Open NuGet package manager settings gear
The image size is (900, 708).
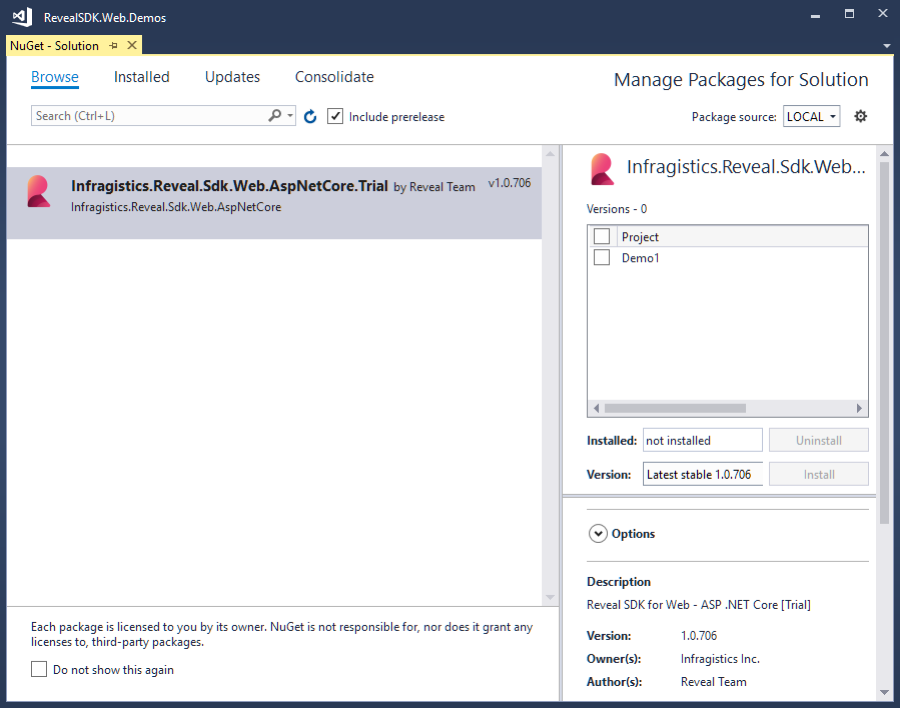pyautogui.click(x=860, y=116)
